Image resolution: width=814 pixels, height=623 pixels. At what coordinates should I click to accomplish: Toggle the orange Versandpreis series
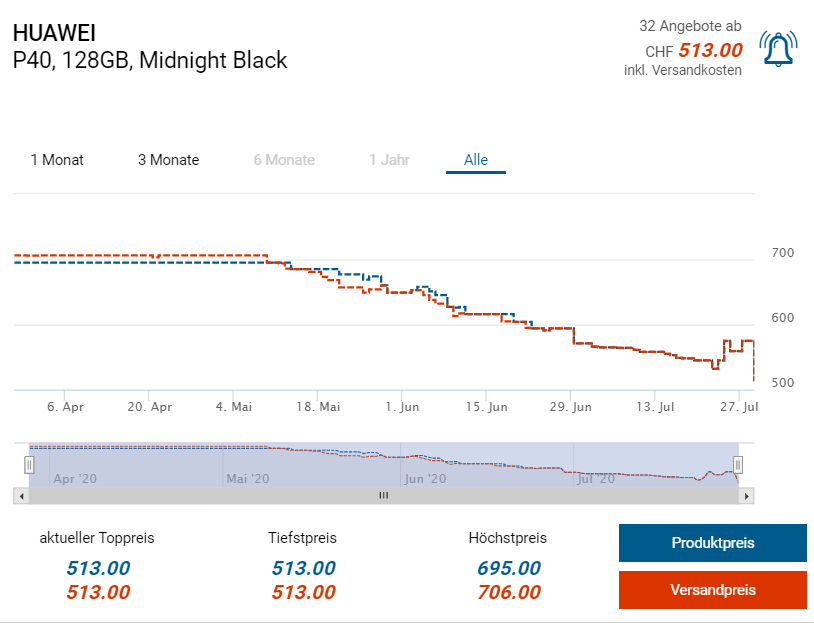[712, 590]
